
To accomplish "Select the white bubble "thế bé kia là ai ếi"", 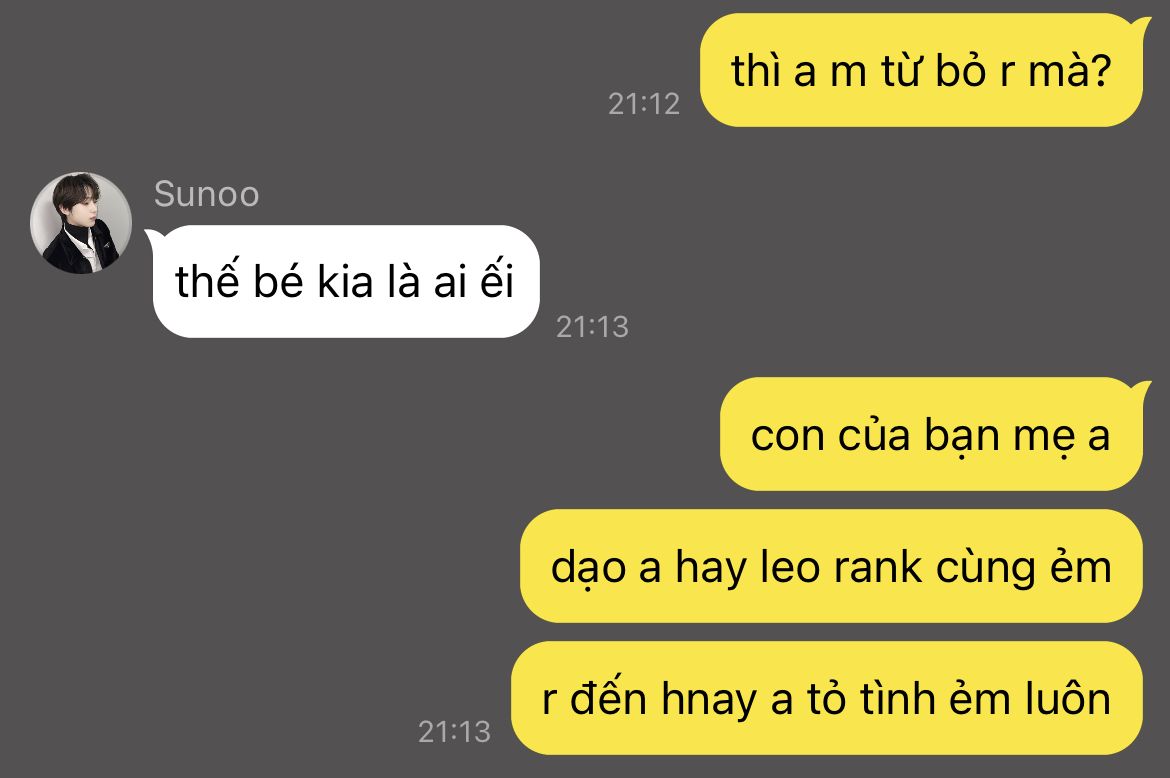I will click(346, 281).
